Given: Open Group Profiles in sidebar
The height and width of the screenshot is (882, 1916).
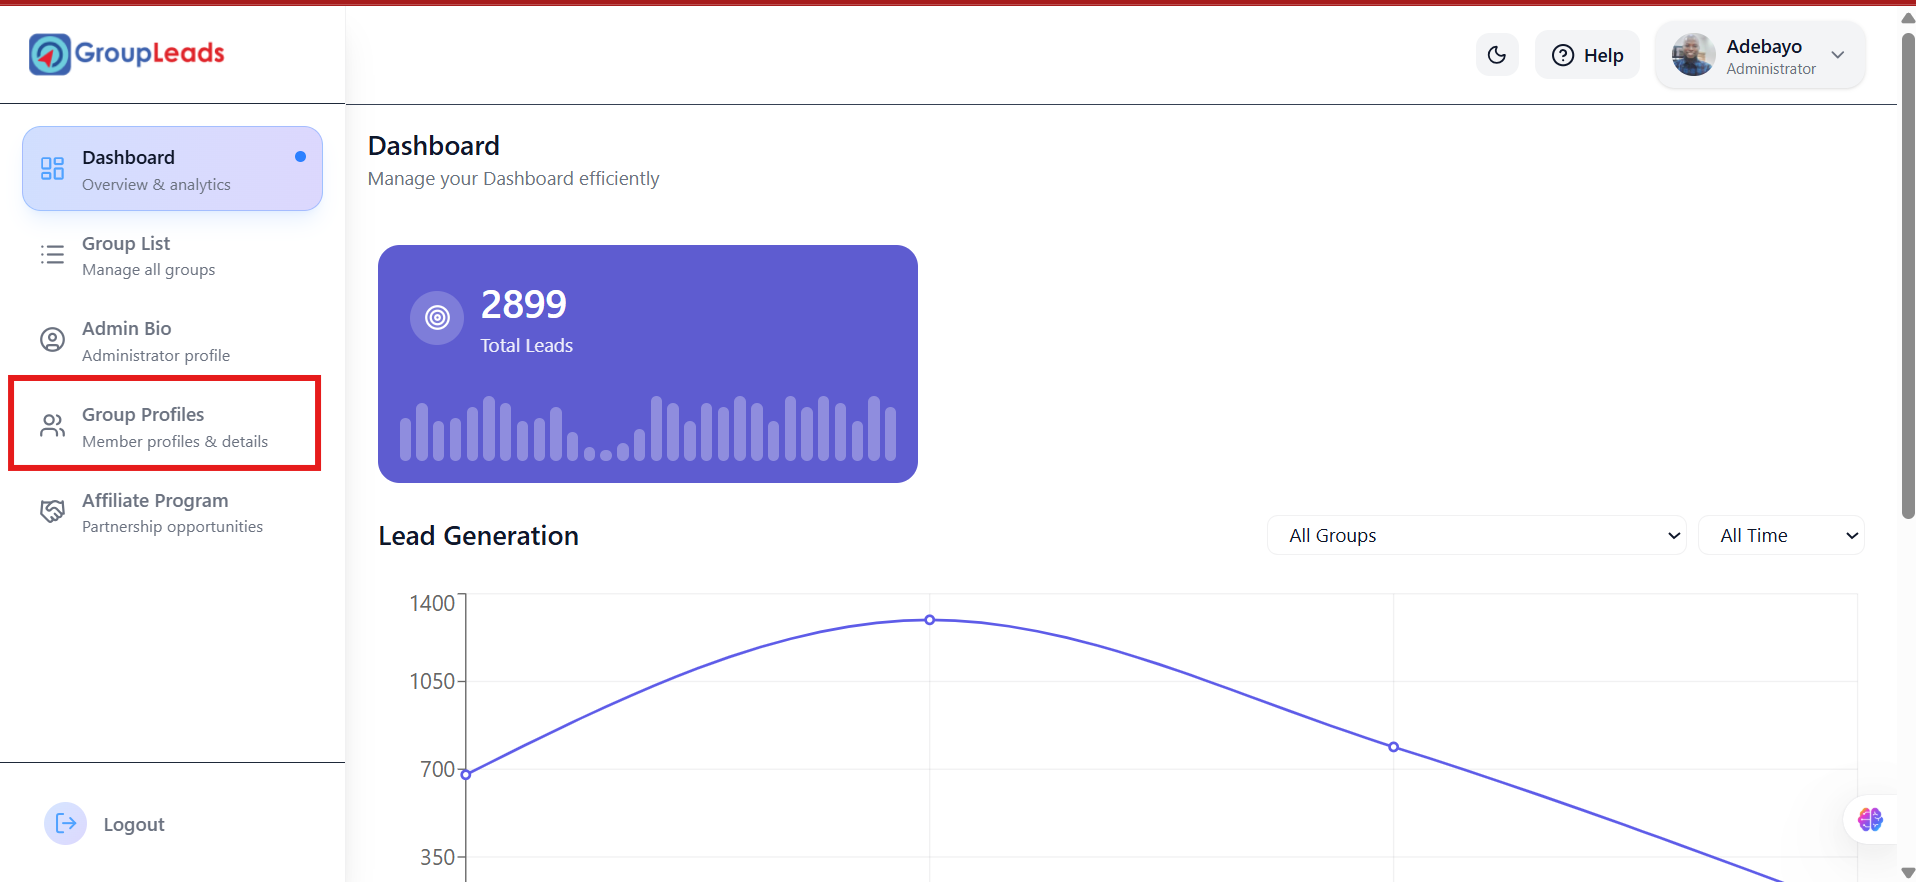Looking at the screenshot, I should (172, 426).
